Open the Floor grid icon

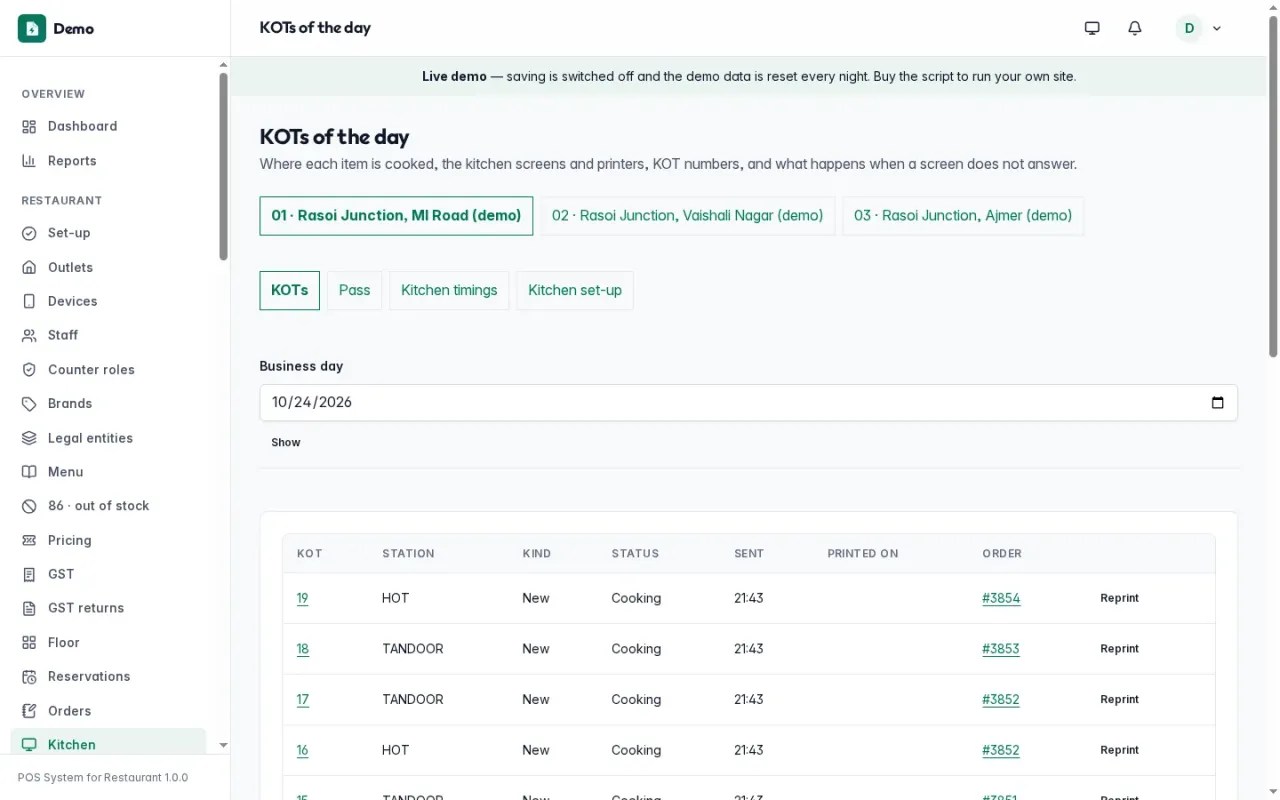[x=29, y=643]
